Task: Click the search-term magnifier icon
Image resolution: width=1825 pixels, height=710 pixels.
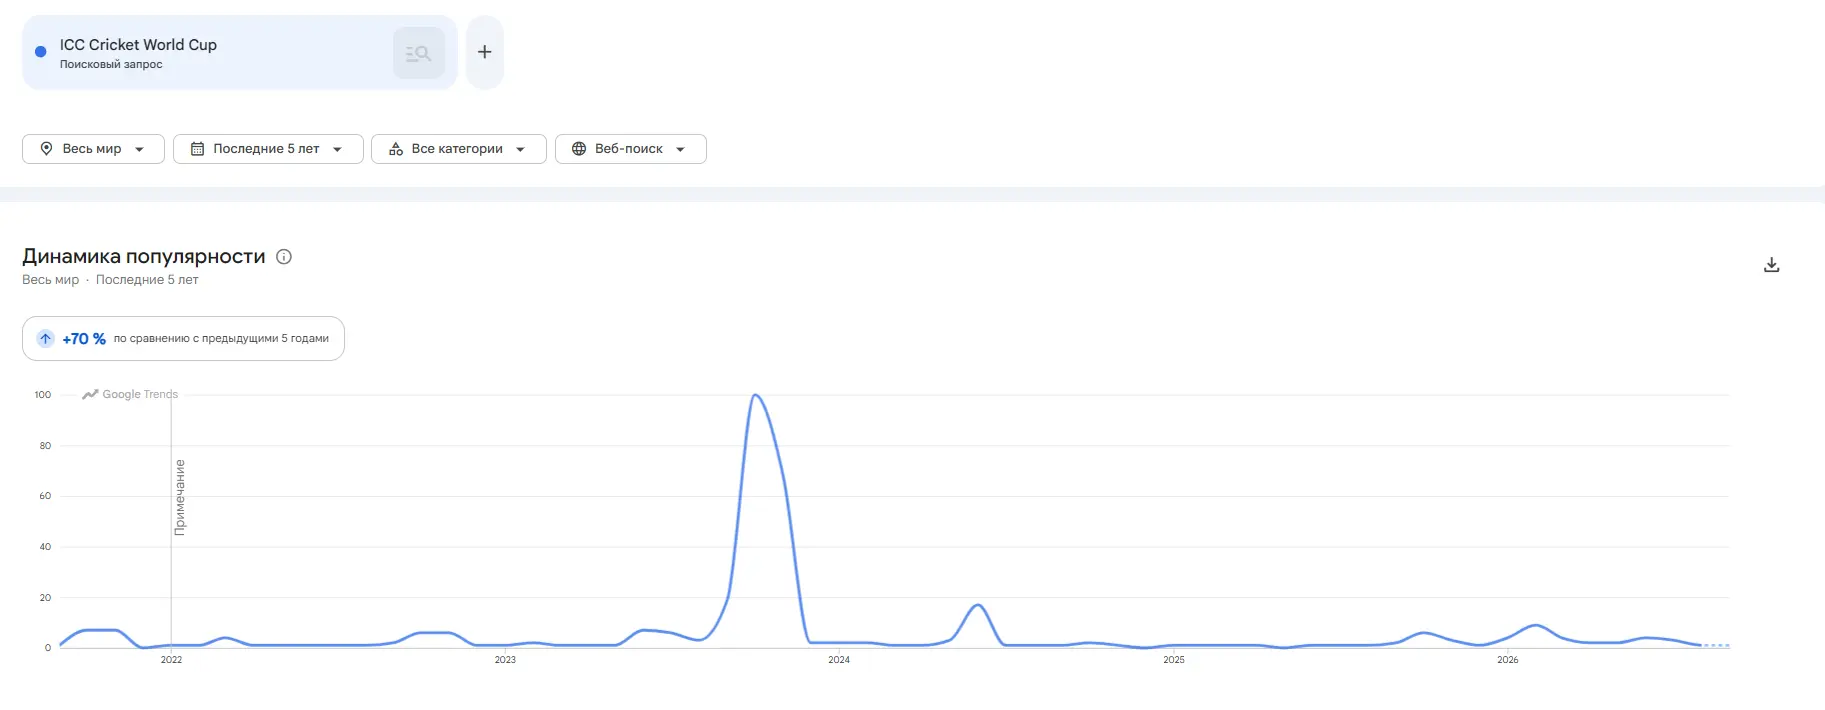Action: 419,53
